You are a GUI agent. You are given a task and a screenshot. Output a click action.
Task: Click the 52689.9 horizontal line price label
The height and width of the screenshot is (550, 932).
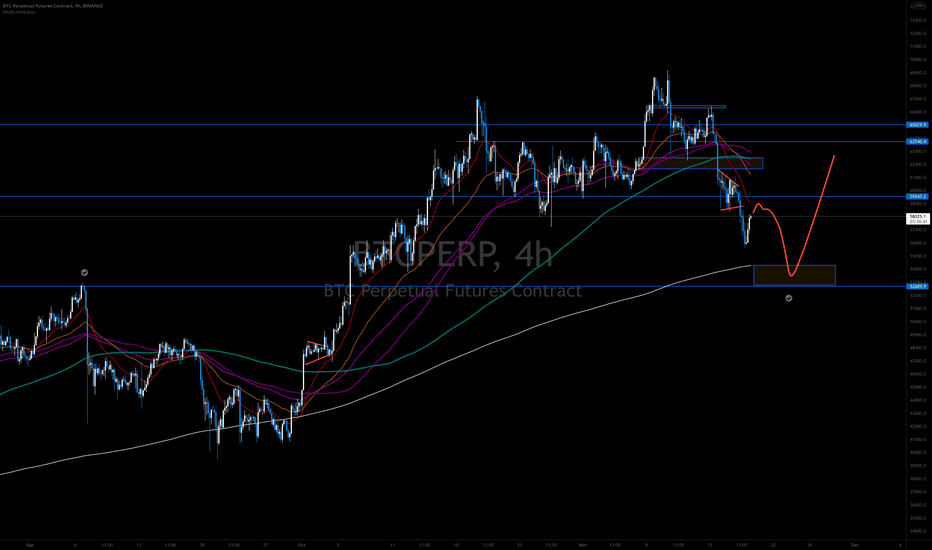click(x=917, y=287)
